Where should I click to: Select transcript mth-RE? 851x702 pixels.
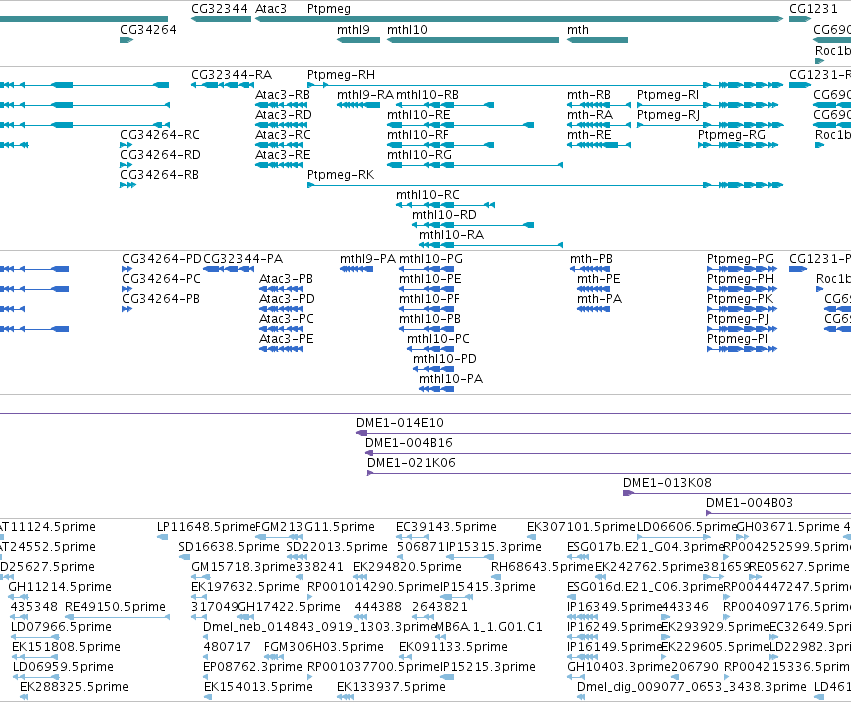click(x=589, y=135)
